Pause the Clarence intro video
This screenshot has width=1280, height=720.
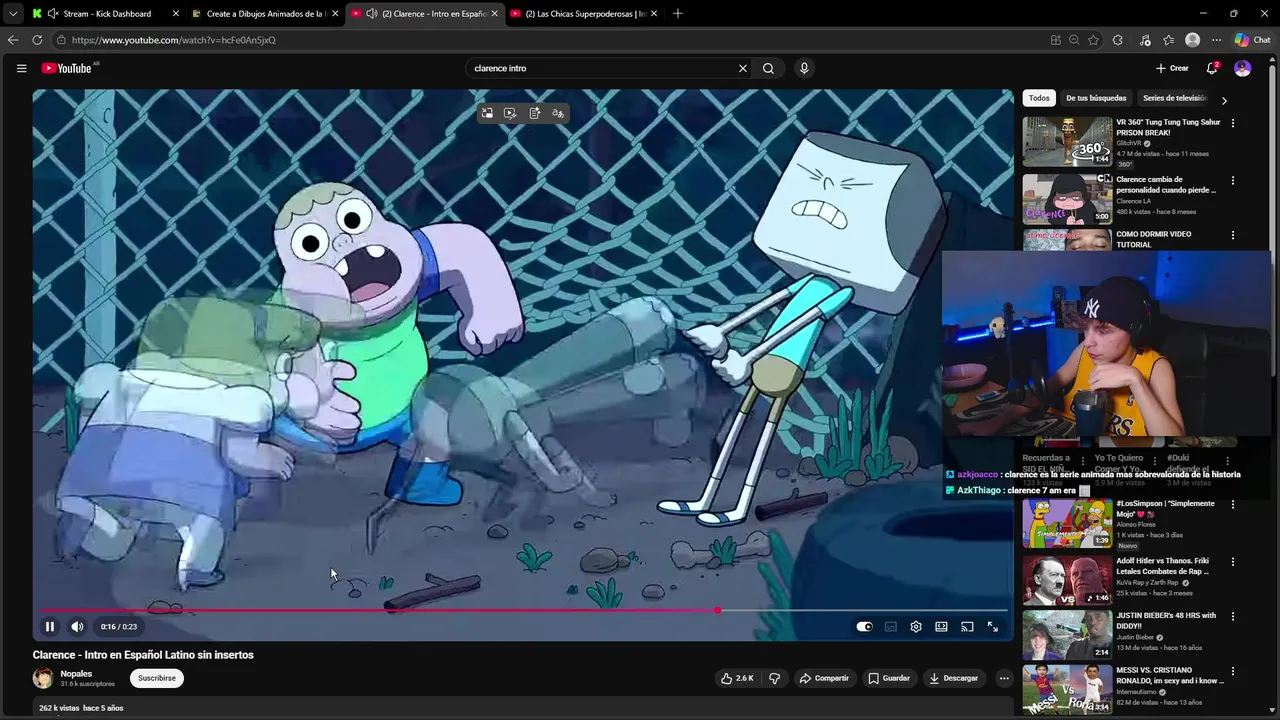pos(49,627)
